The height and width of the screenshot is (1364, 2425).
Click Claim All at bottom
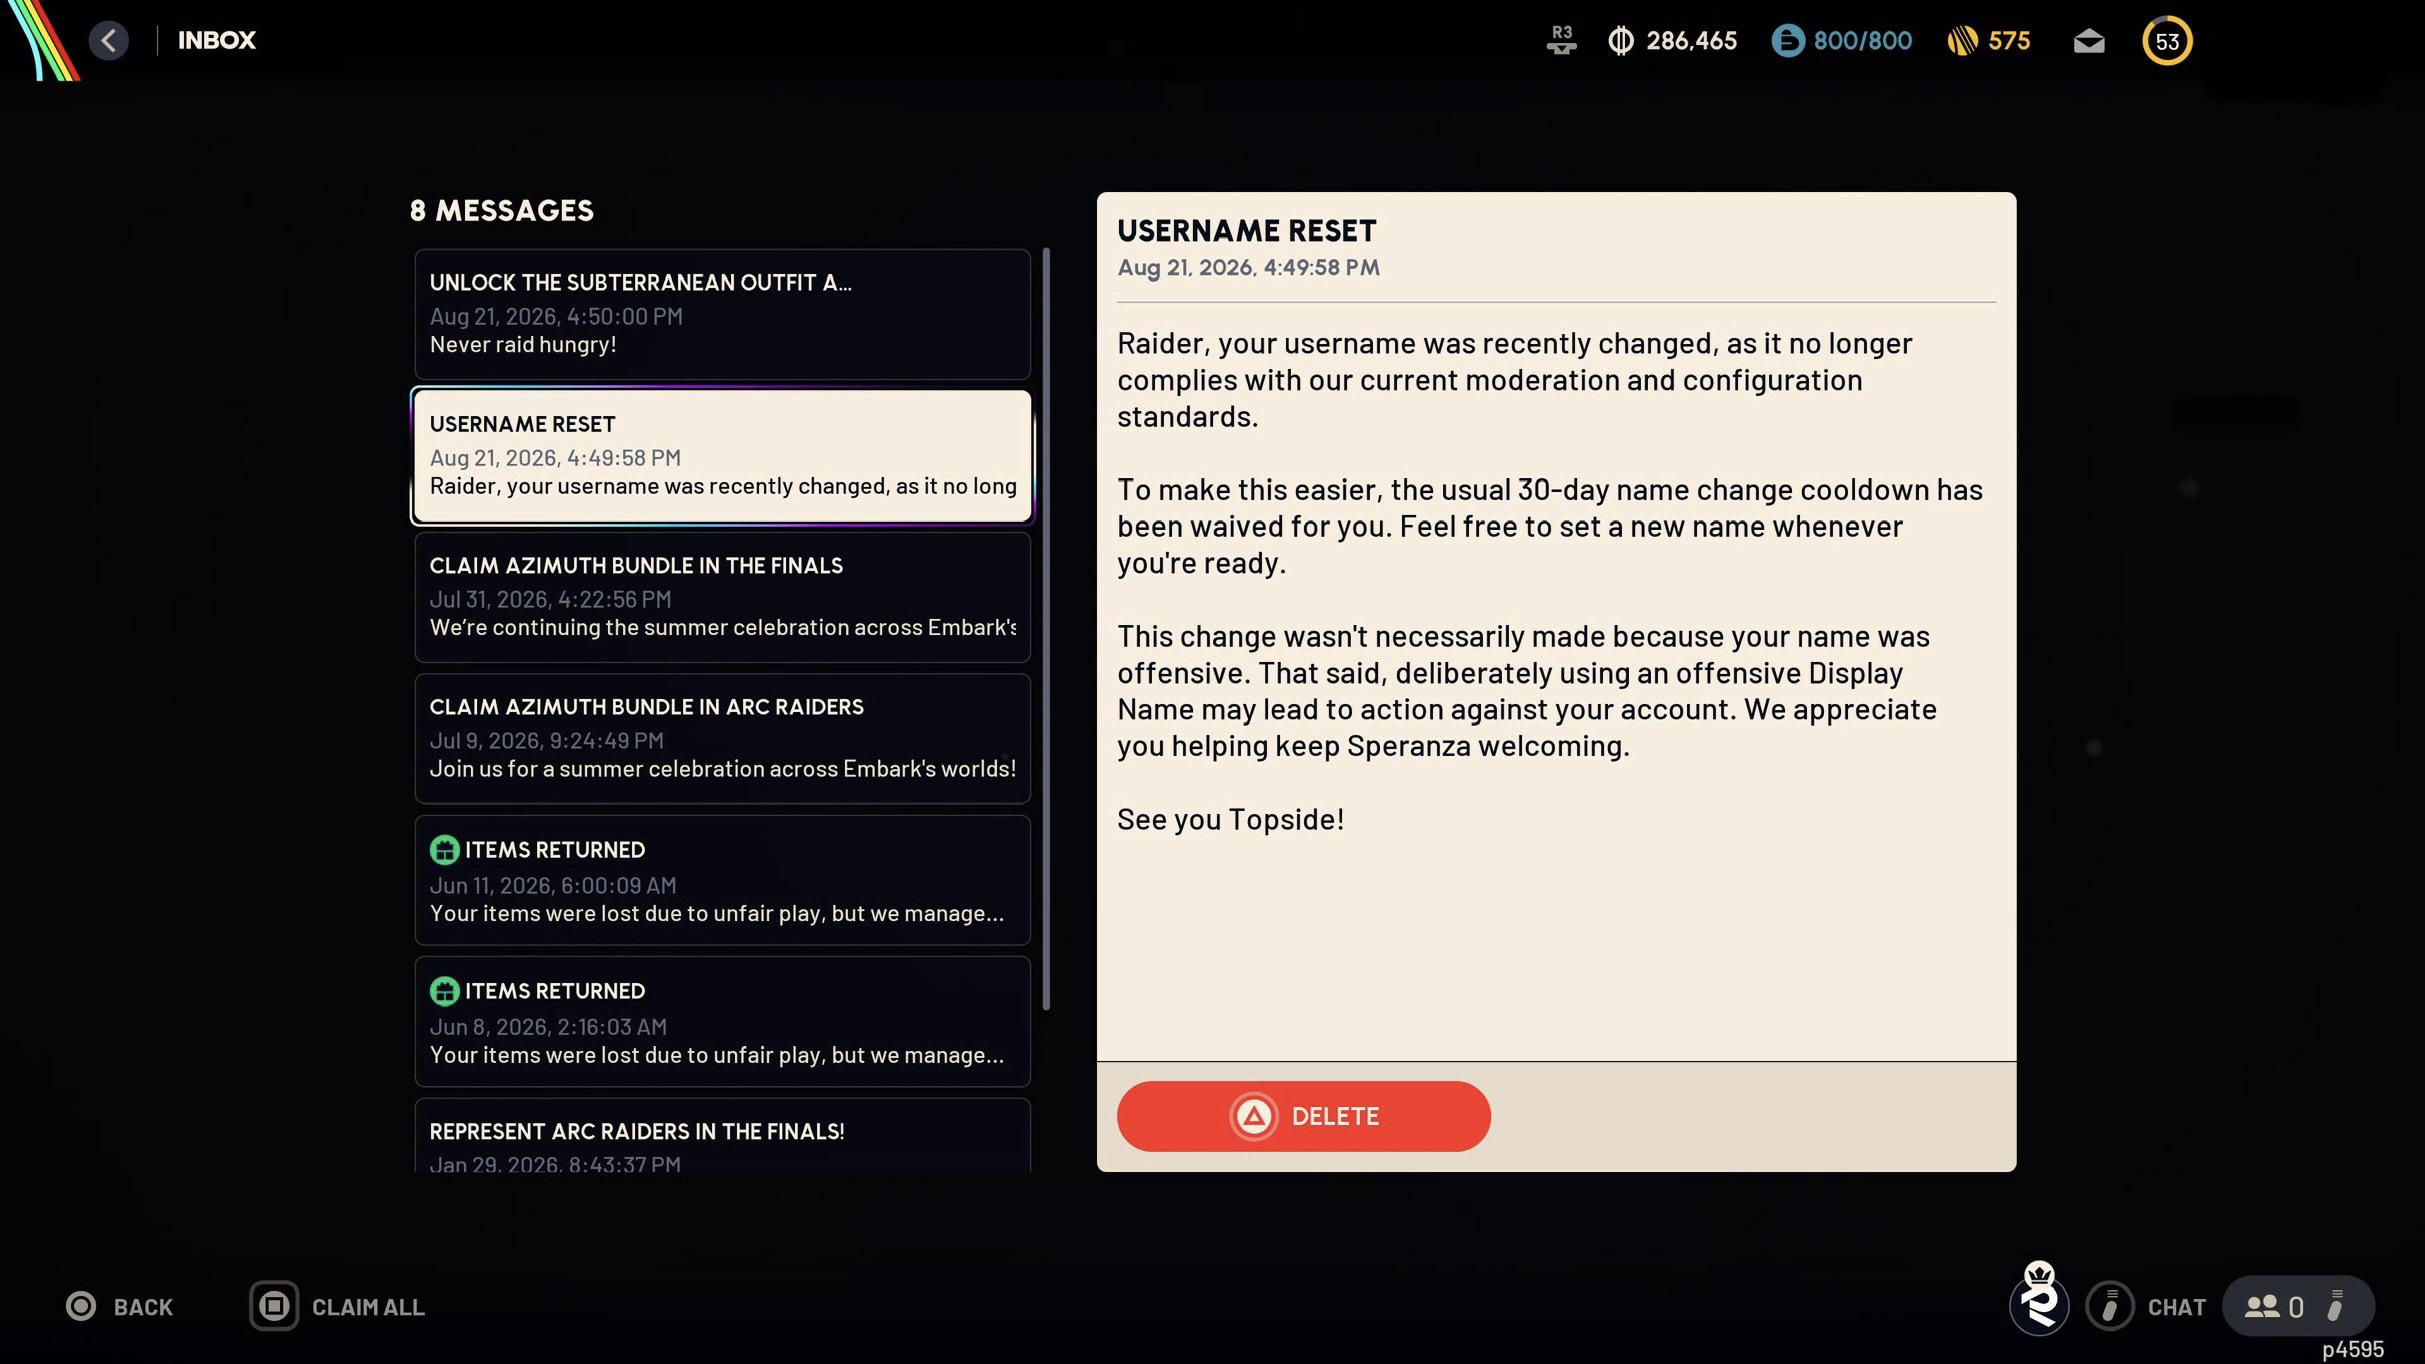click(337, 1306)
